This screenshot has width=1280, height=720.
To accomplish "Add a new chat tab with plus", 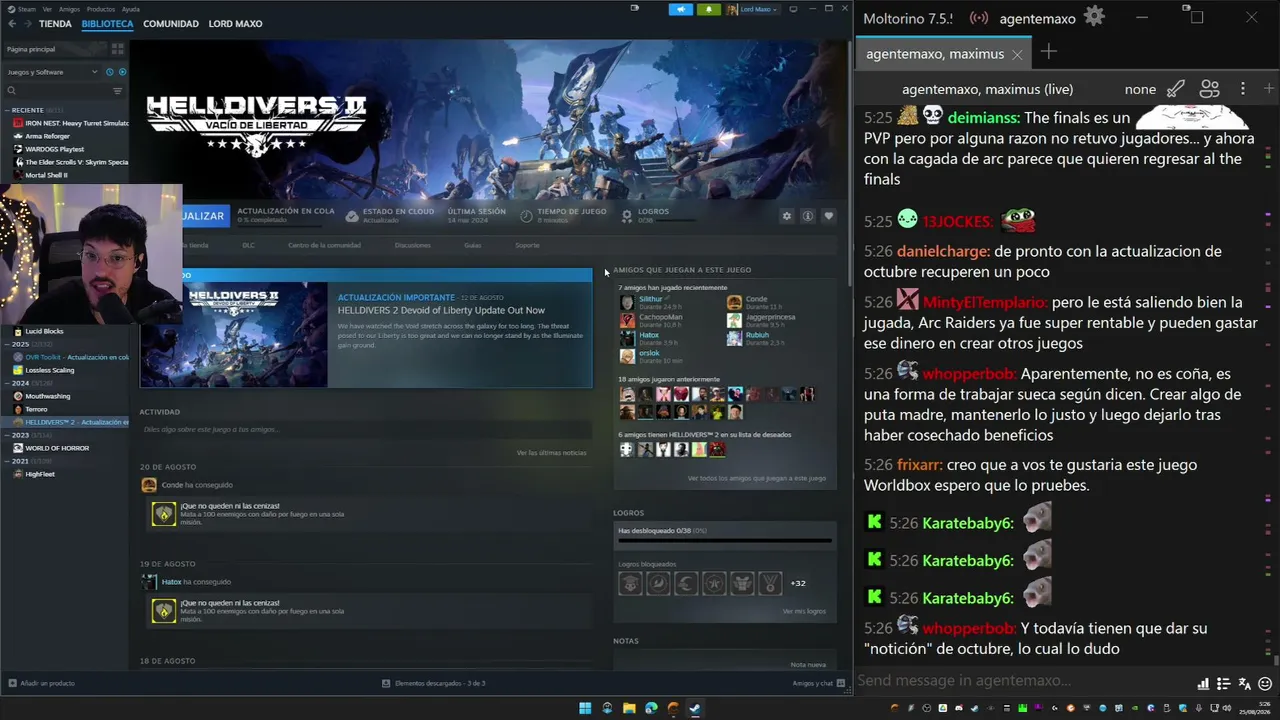I will [x=1048, y=52].
